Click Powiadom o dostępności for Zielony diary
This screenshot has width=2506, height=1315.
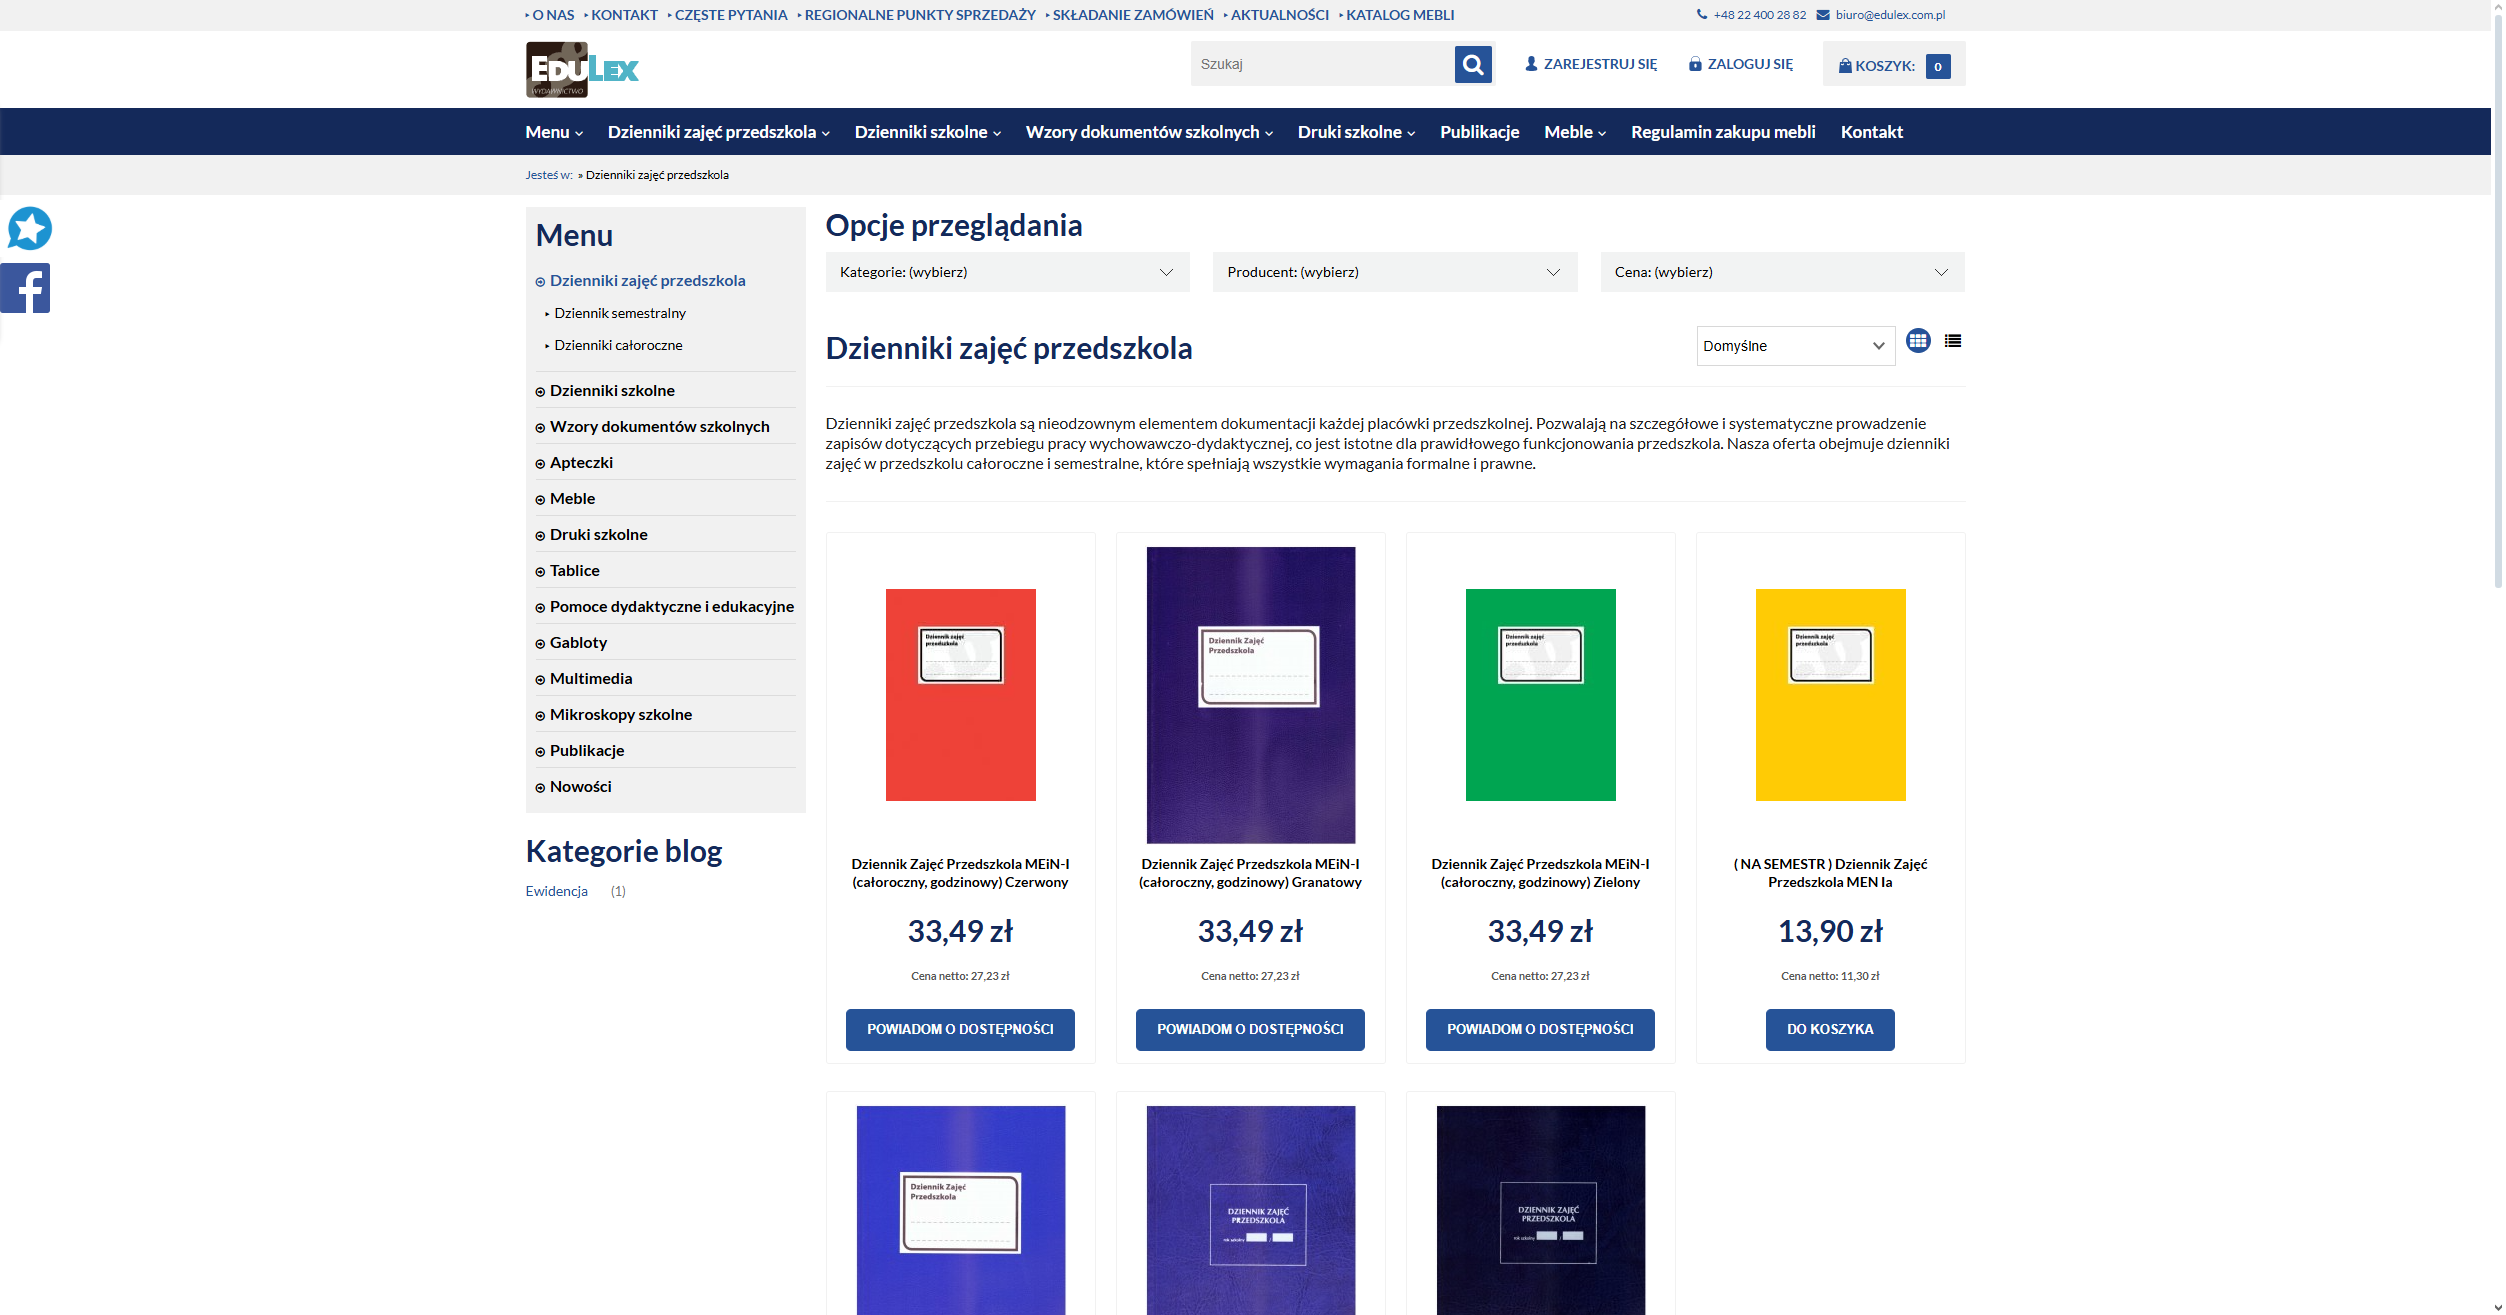(x=1540, y=1029)
